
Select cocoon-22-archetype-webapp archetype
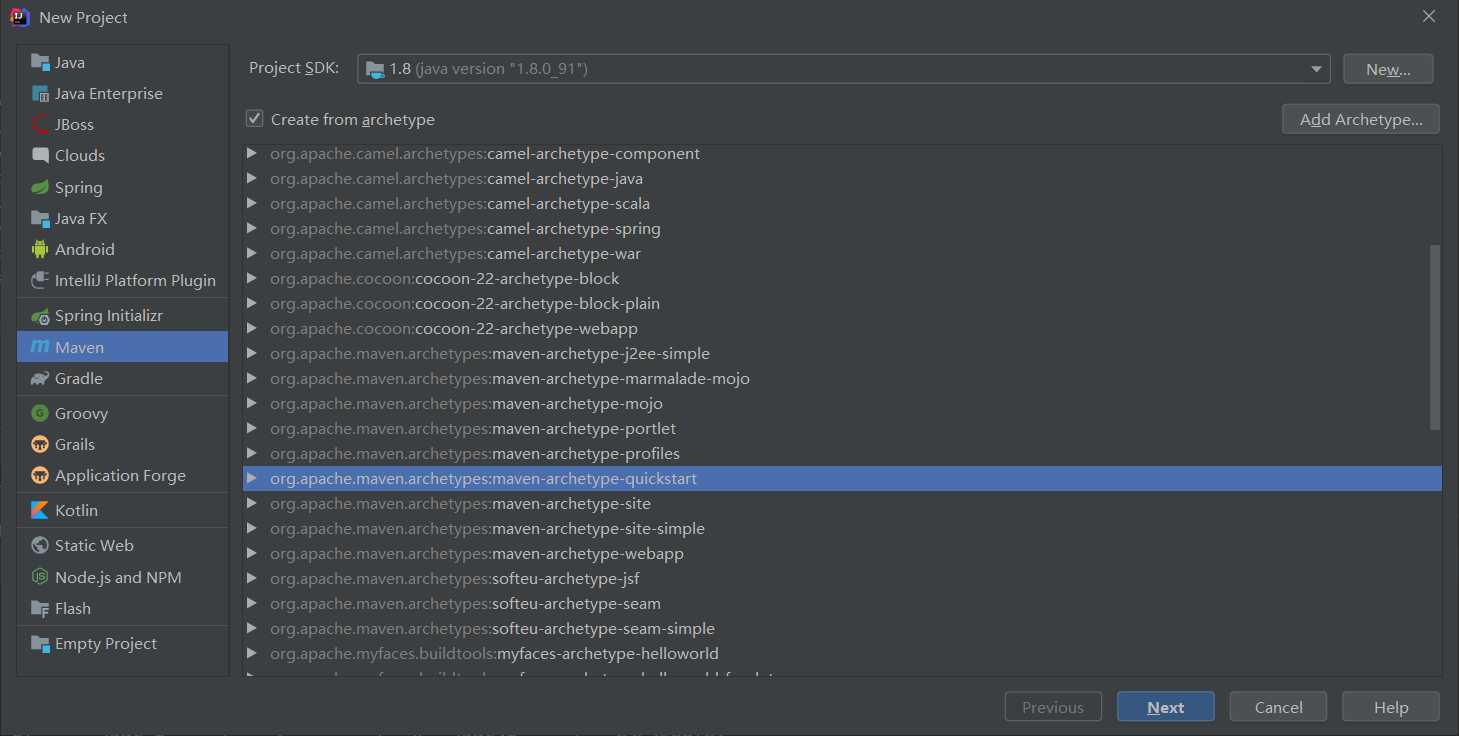tap(842, 328)
